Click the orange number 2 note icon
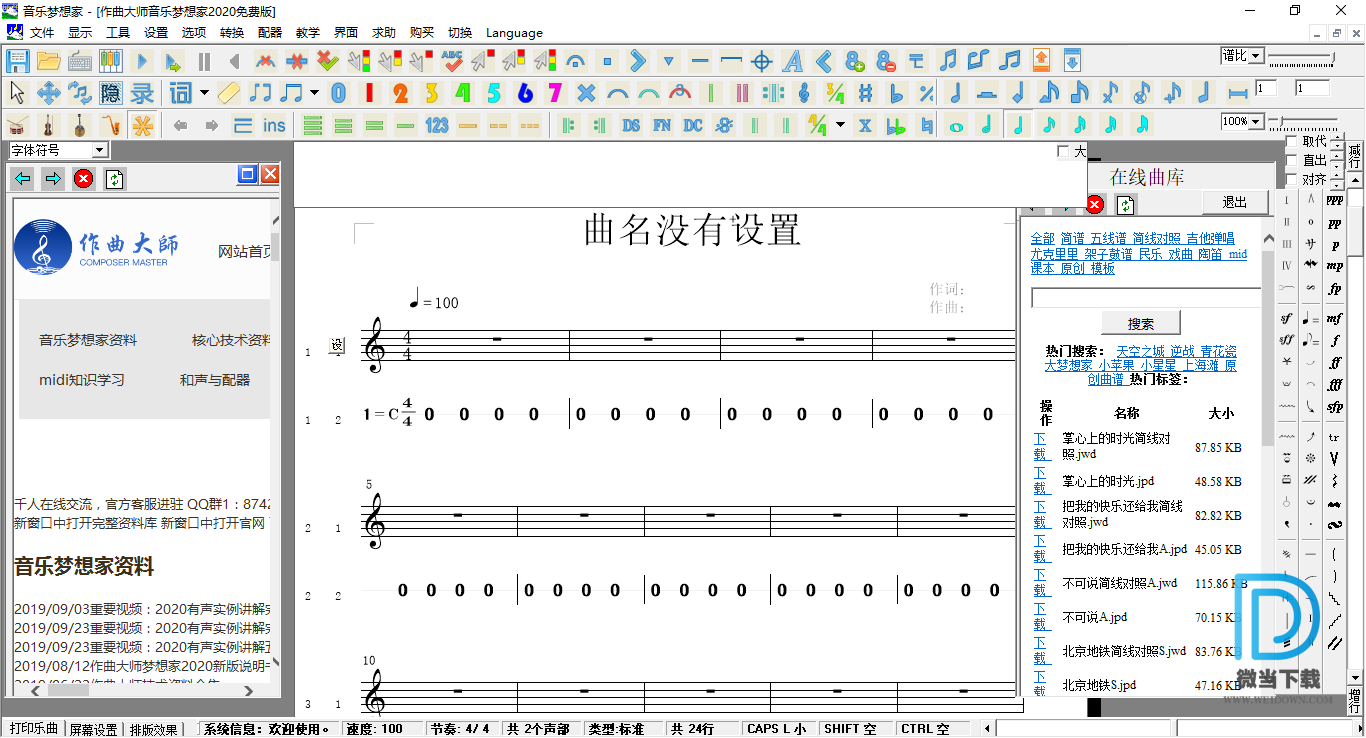The image size is (1366, 738). tap(401, 93)
